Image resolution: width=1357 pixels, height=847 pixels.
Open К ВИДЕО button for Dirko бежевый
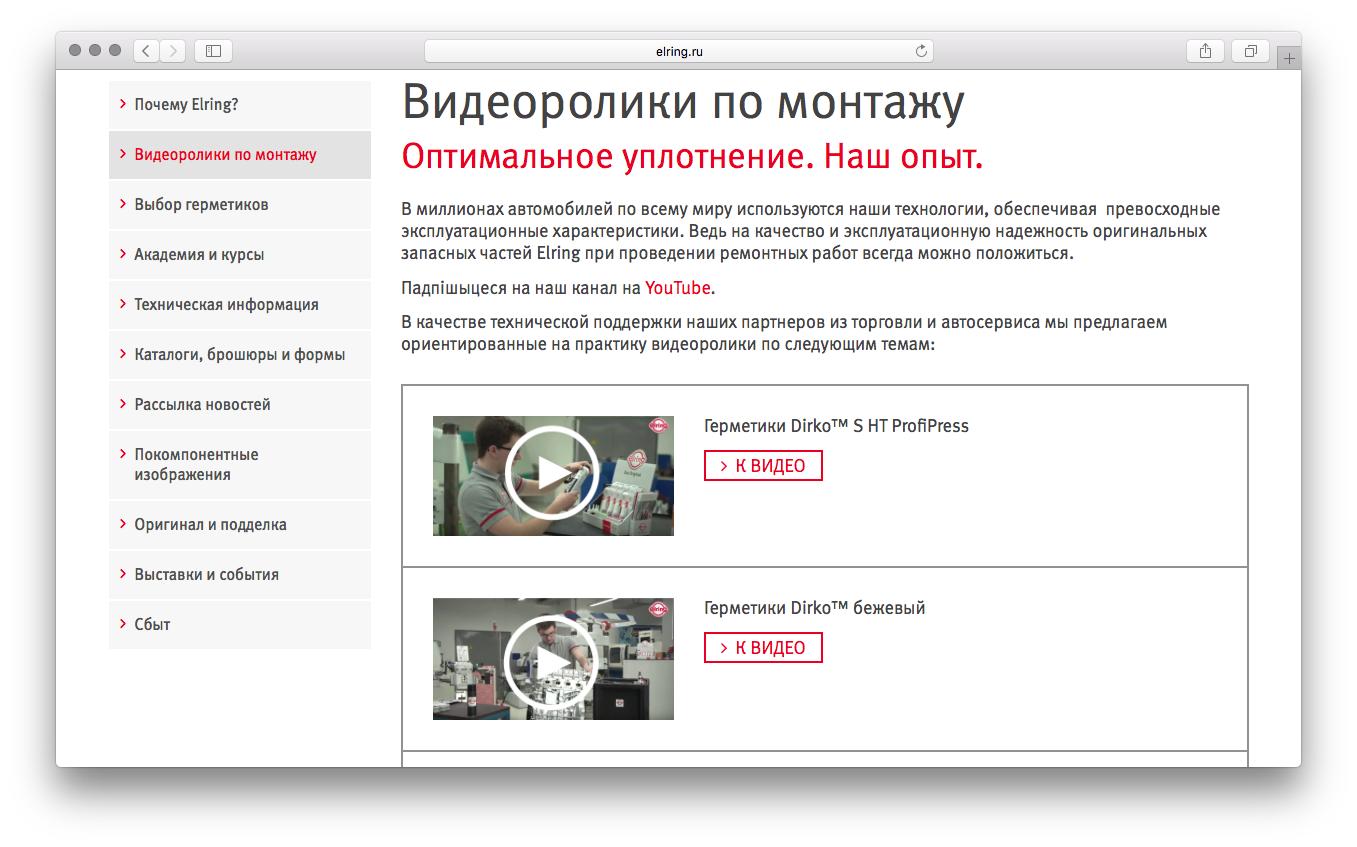click(x=763, y=648)
